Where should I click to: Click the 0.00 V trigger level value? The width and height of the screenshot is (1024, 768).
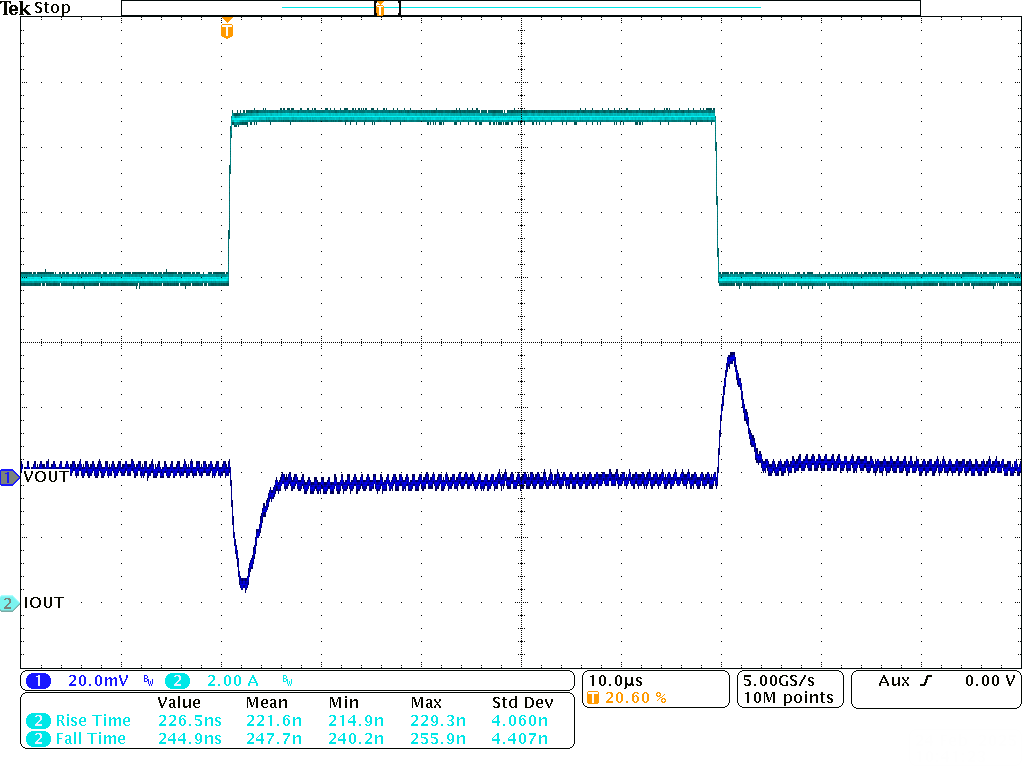coord(990,681)
